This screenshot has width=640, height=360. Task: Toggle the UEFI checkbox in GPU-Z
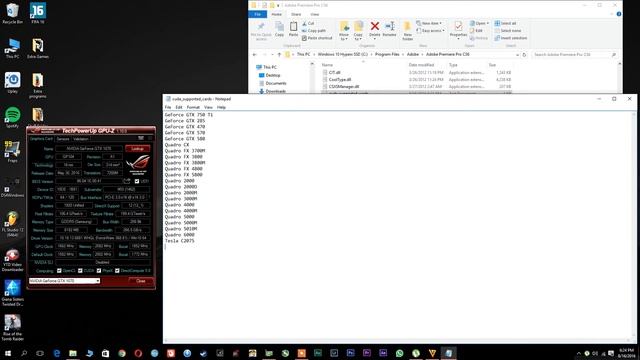point(137,181)
